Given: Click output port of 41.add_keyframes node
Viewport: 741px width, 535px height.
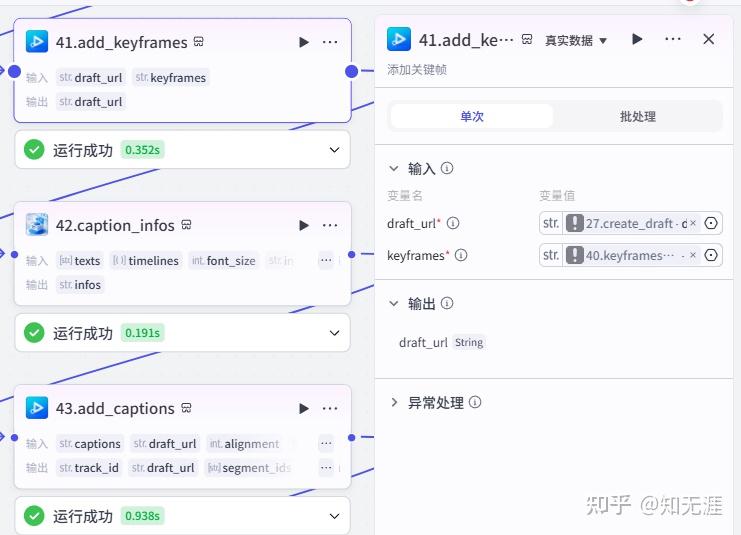Looking at the screenshot, I should [352, 71].
